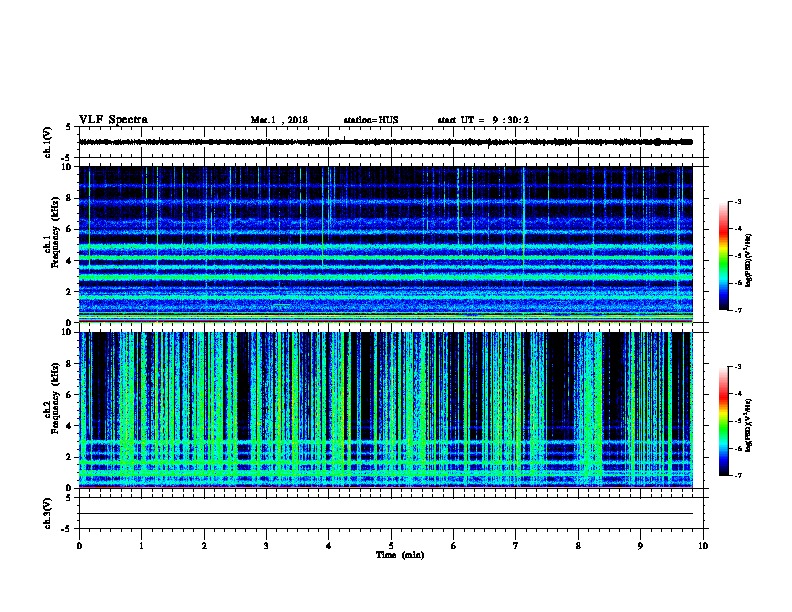
Task: Click the log PSD label beside ch.1 colorbar
Action: pos(749,260)
